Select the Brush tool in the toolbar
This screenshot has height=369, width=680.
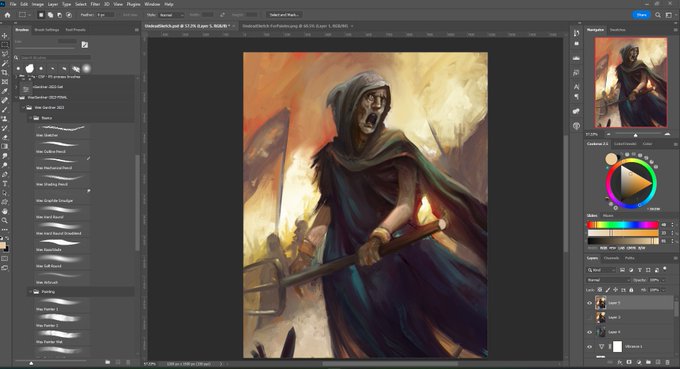[5, 109]
